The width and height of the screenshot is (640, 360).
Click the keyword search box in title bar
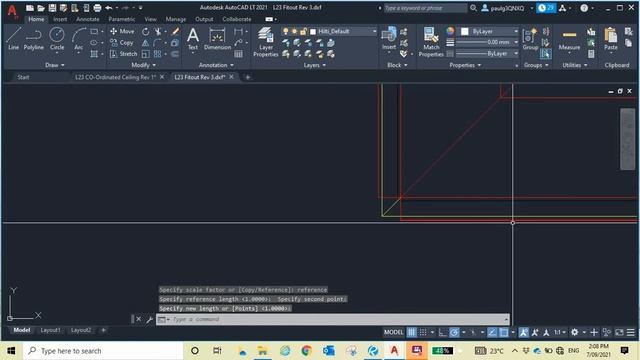pyautogui.click(x=425, y=8)
